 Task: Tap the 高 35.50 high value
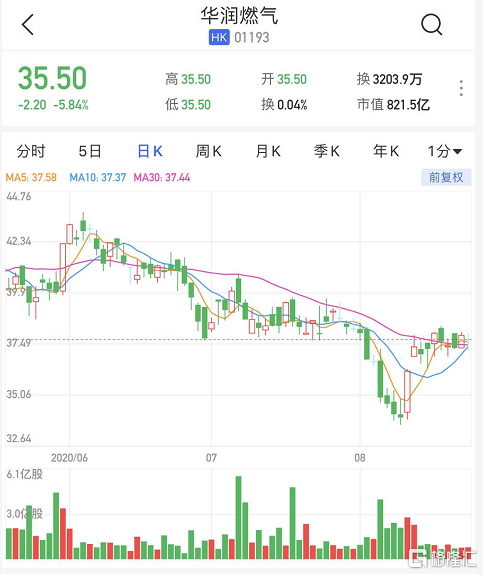(x=188, y=79)
